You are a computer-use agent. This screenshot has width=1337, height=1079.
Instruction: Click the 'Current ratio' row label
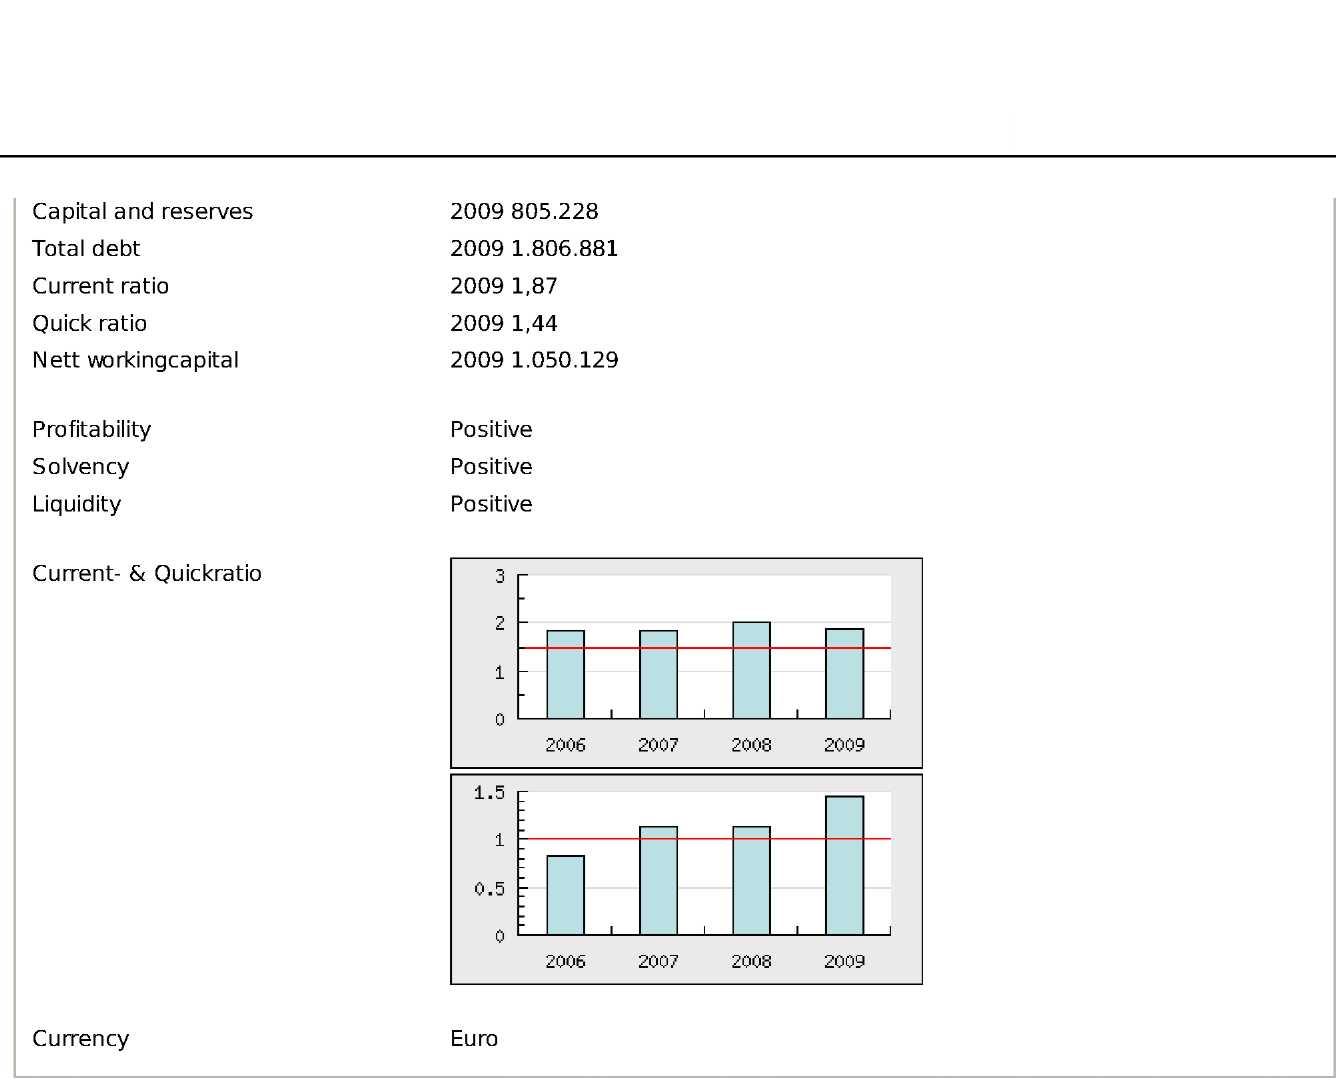(100, 286)
